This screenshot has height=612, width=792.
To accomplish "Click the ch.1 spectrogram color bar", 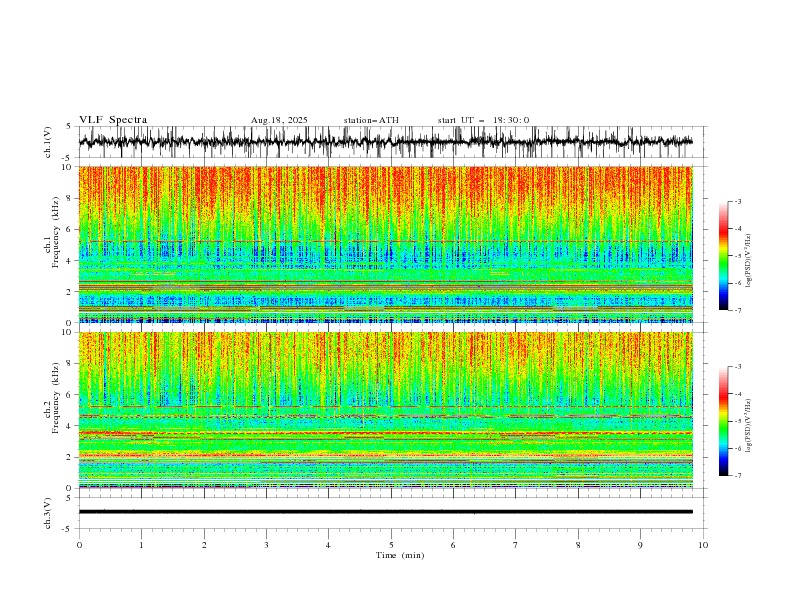I will 723,256.
